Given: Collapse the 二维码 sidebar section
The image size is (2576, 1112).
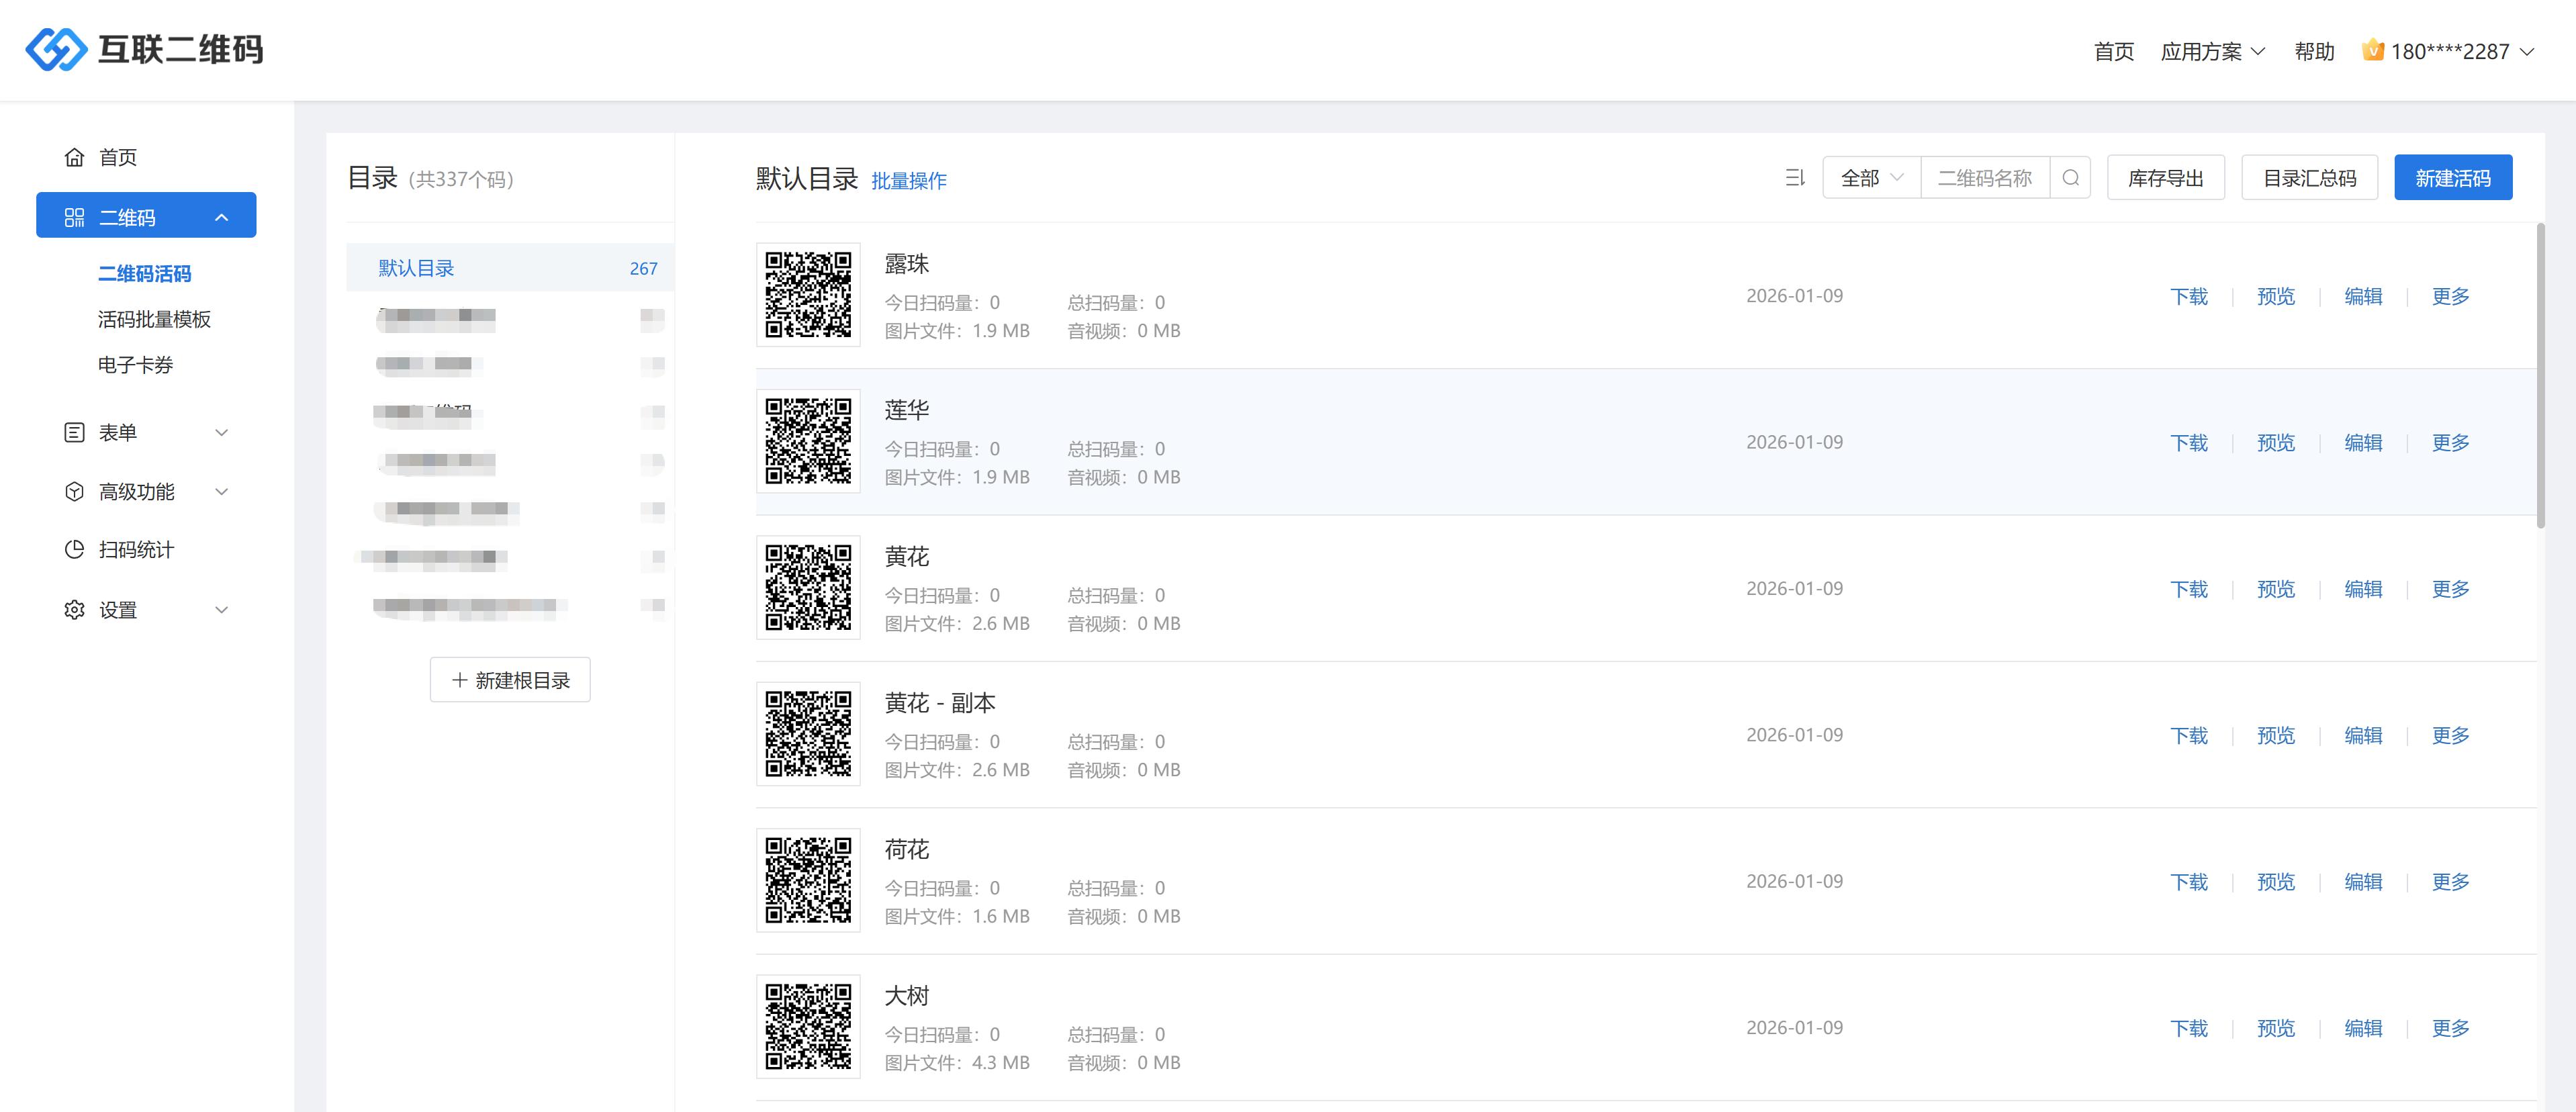Looking at the screenshot, I should click(x=221, y=217).
